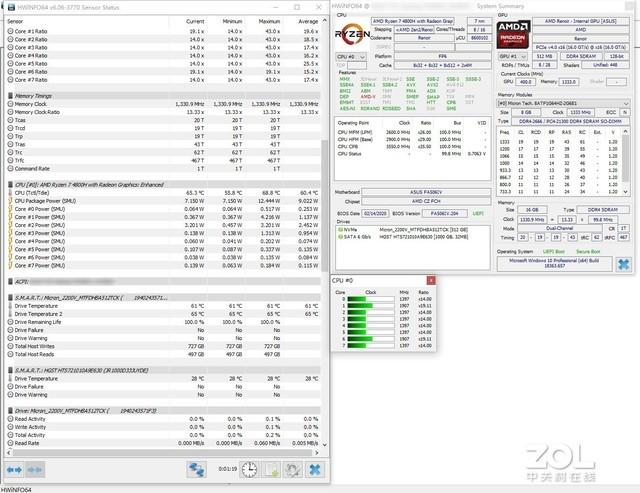
Task: Click the greyed shrink-columns arrows button
Action: point(35,470)
